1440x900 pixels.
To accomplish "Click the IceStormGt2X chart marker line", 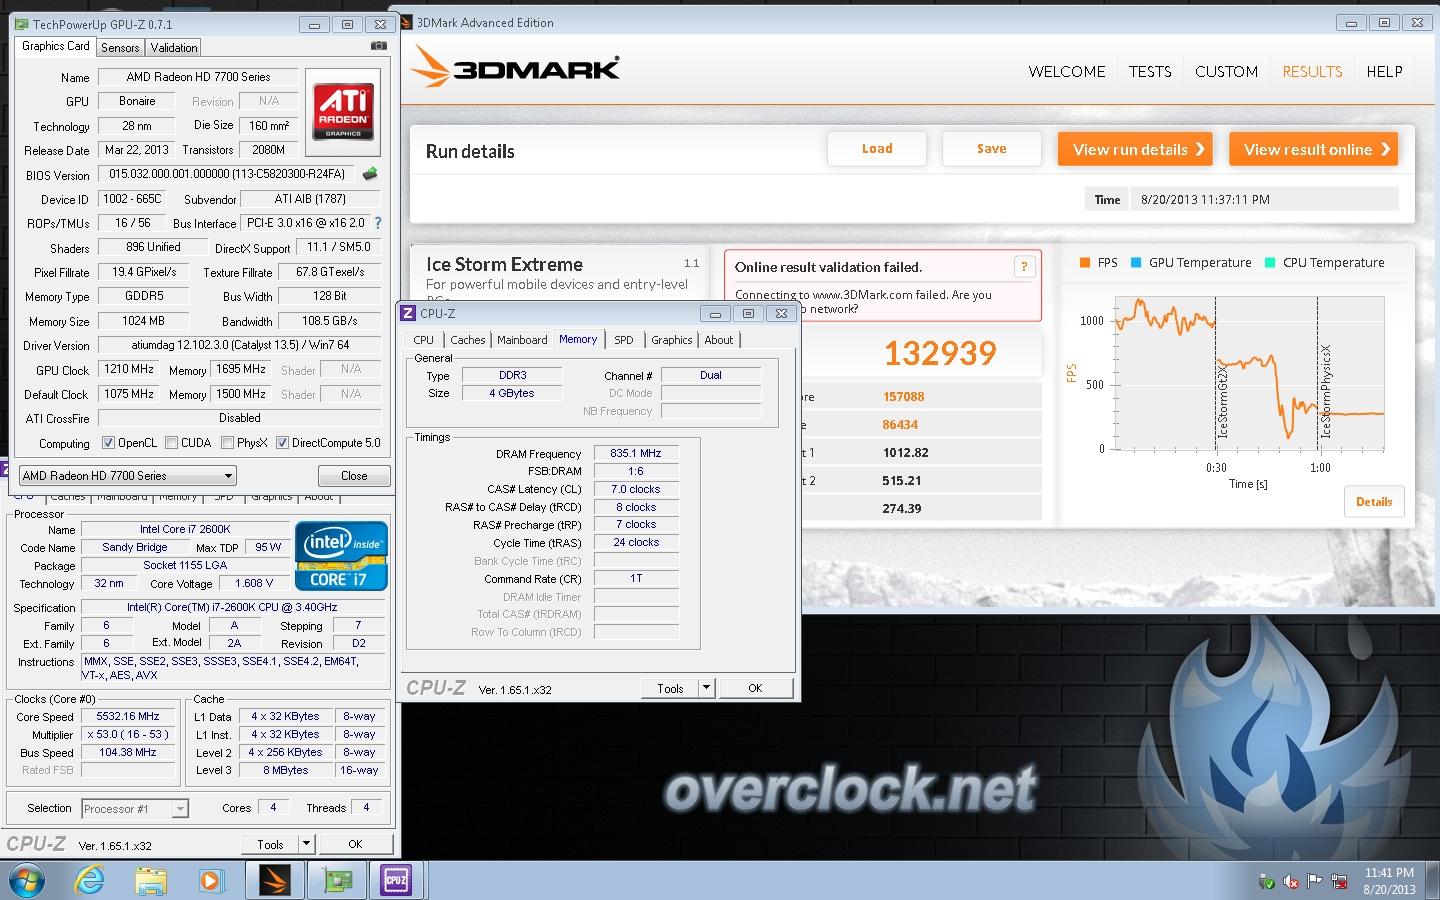I will [1216, 372].
